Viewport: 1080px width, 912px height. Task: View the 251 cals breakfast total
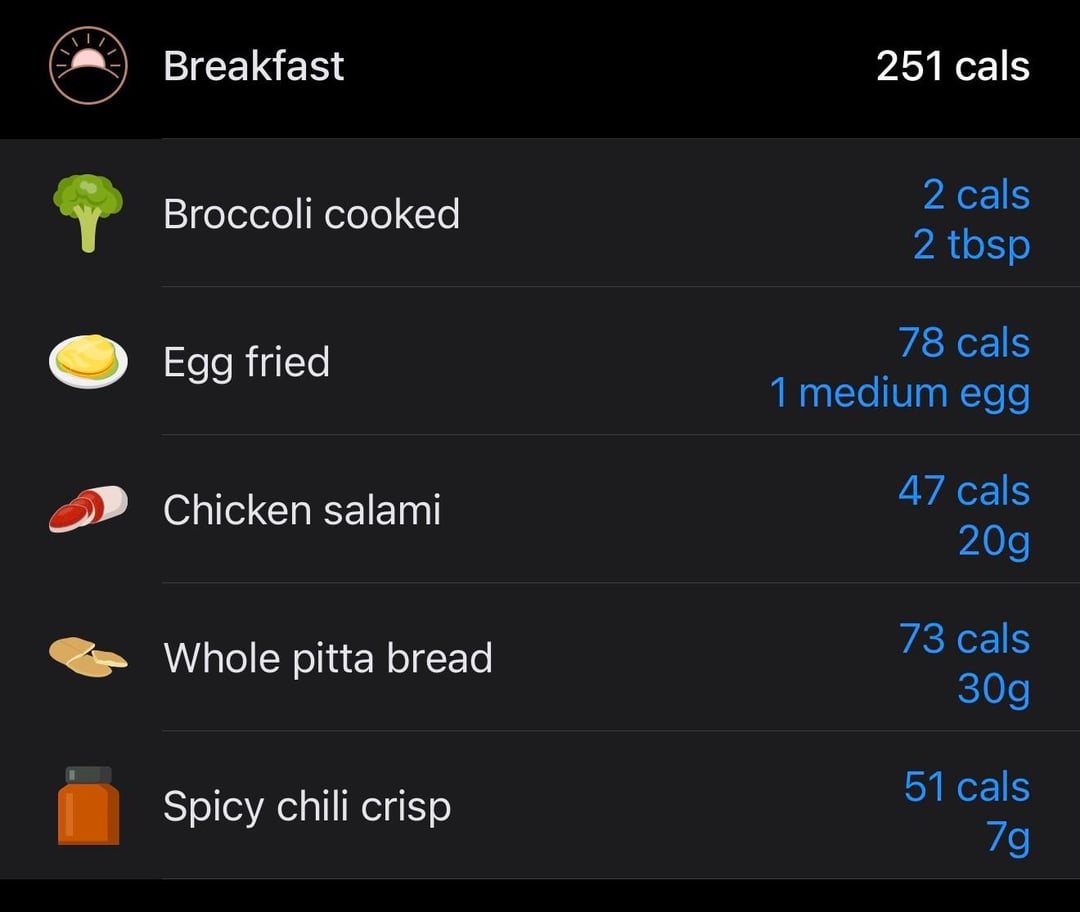952,66
